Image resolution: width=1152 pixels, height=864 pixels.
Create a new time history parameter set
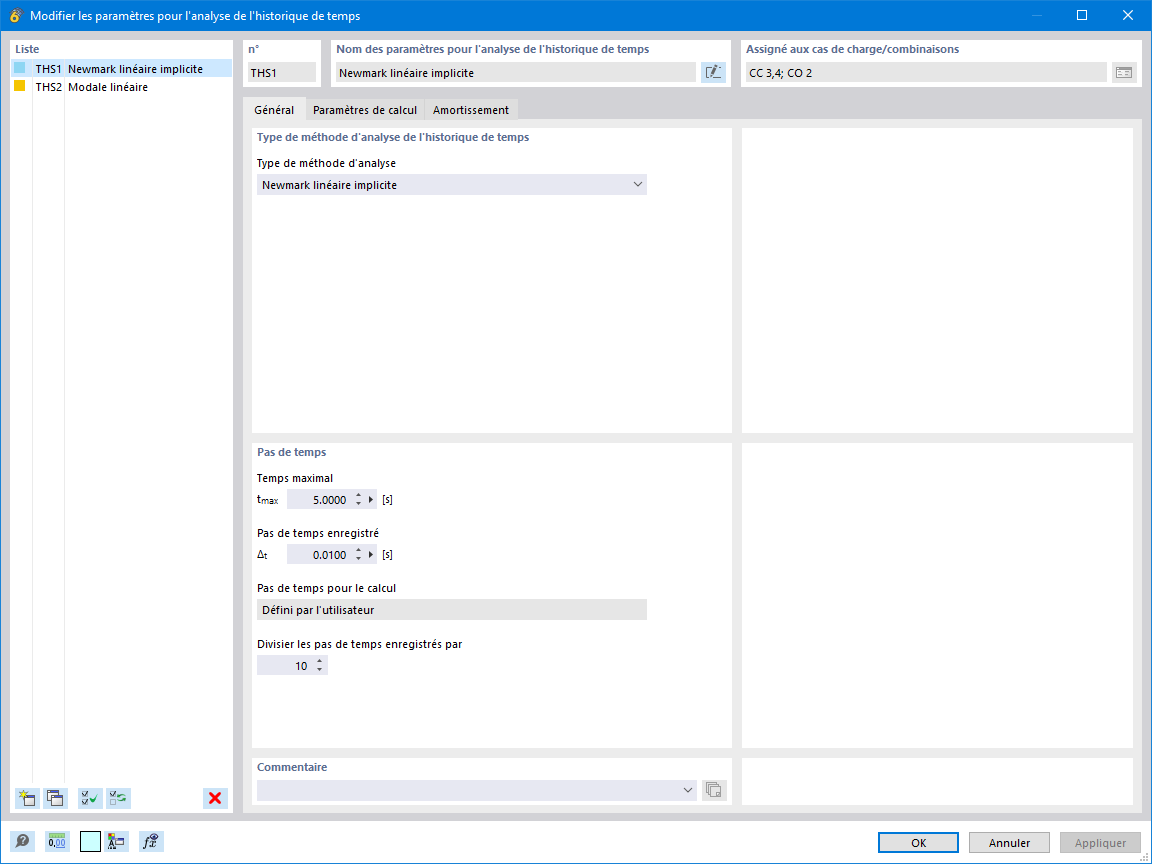[27, 798]
